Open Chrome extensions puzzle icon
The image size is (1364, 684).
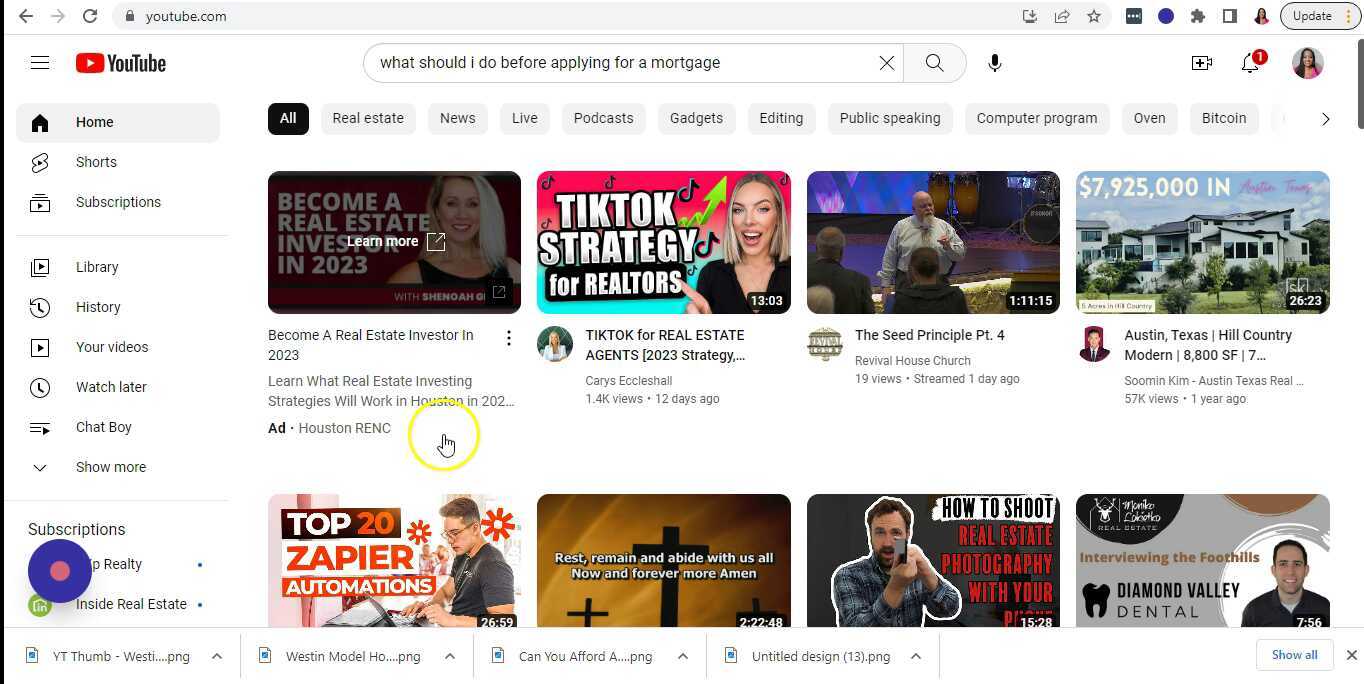pyautogui.click(x=1198, y=16)
